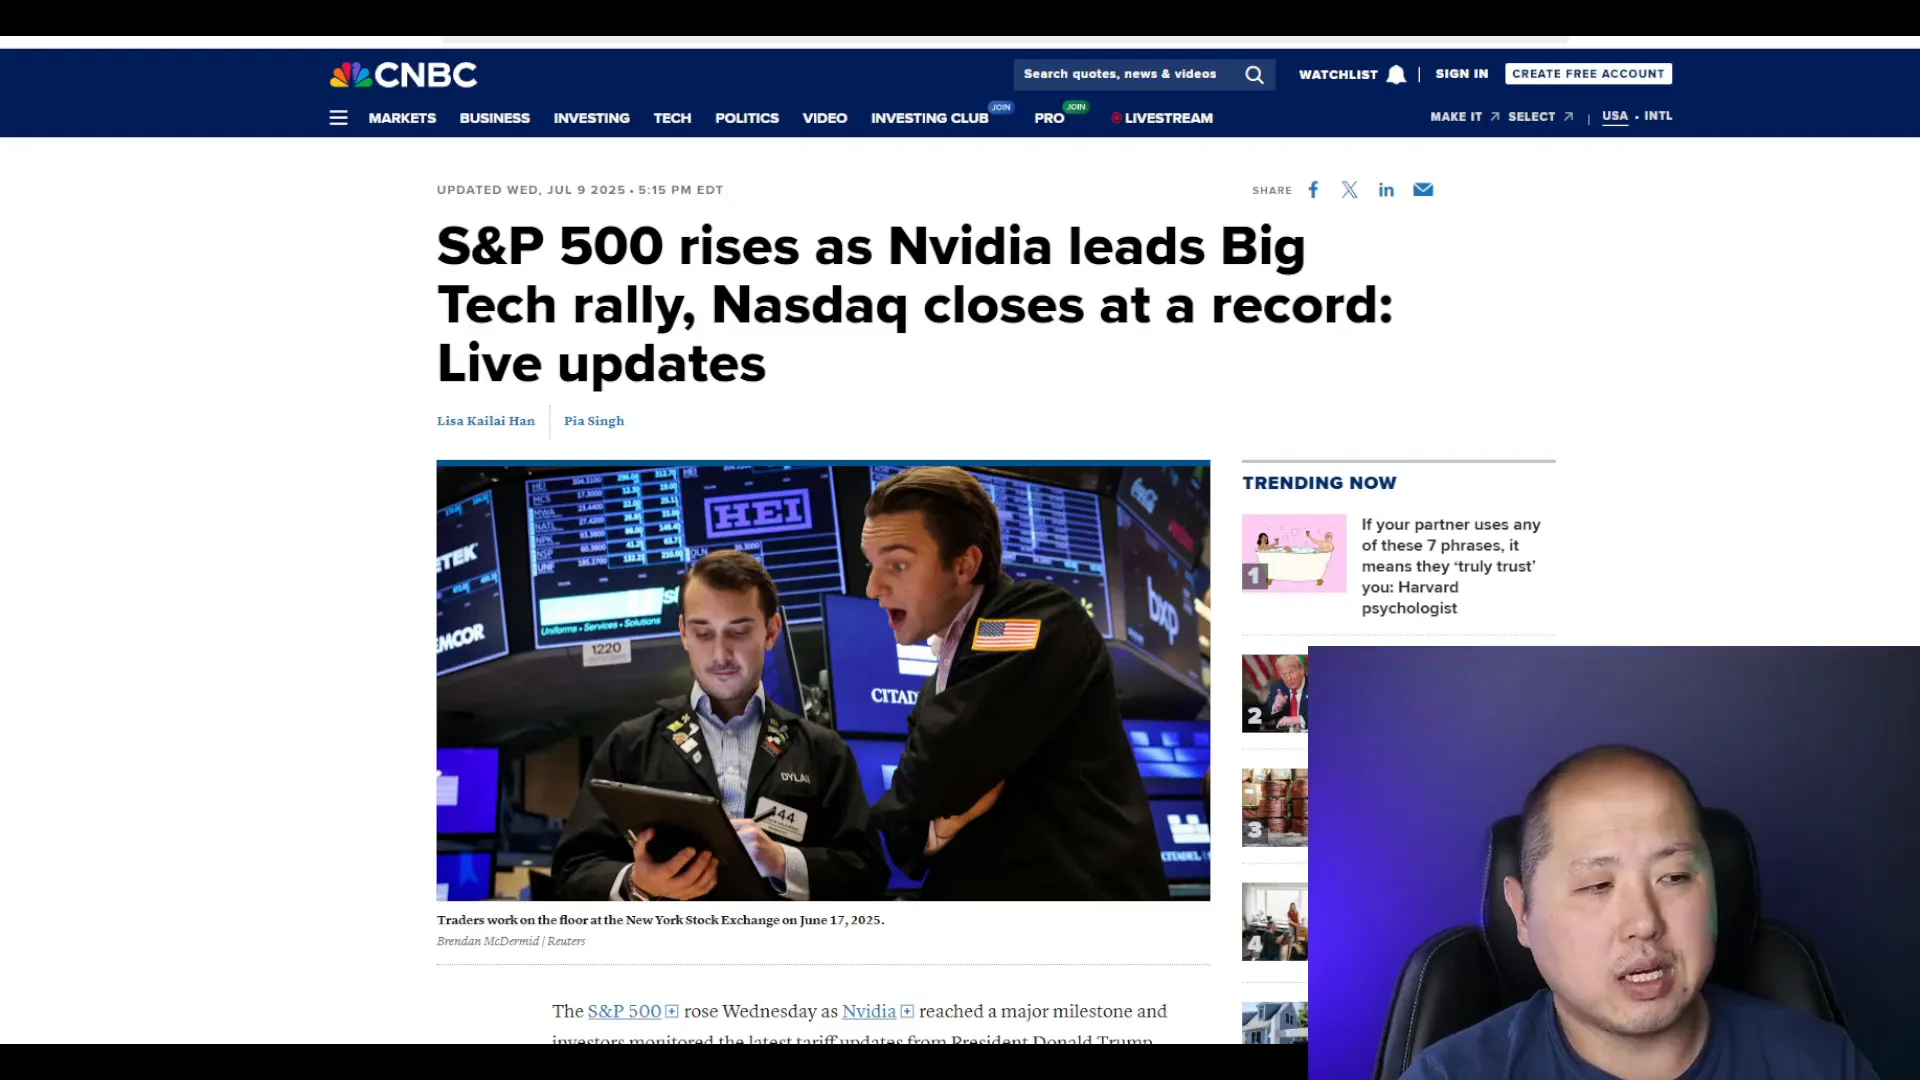Click trending item 4 thumbnail
This screenshot has height=1080, width=1920.
(x=1275, y=921)
